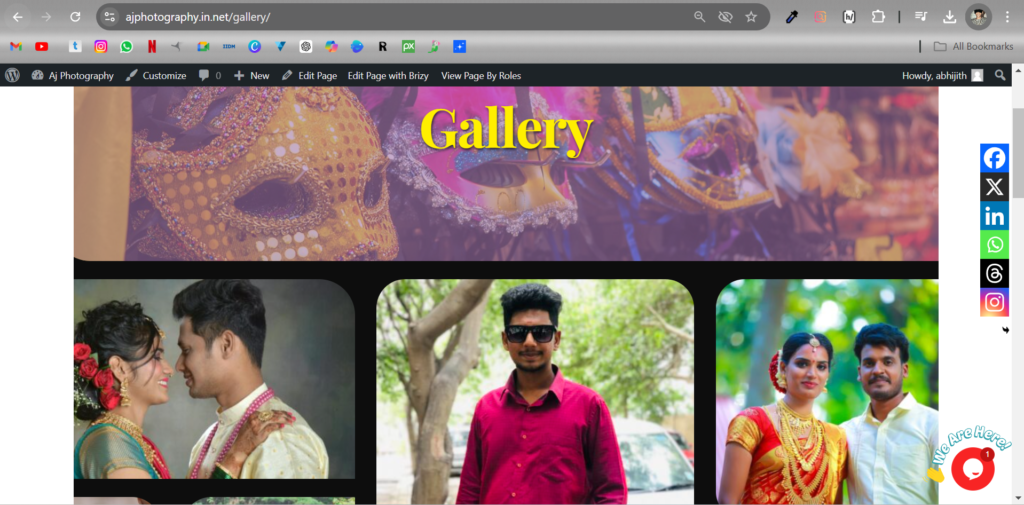Open the man in red shirt photo
Image resolution: width=1024 pixels, height=505 pixels.
(x=535, y=392)
